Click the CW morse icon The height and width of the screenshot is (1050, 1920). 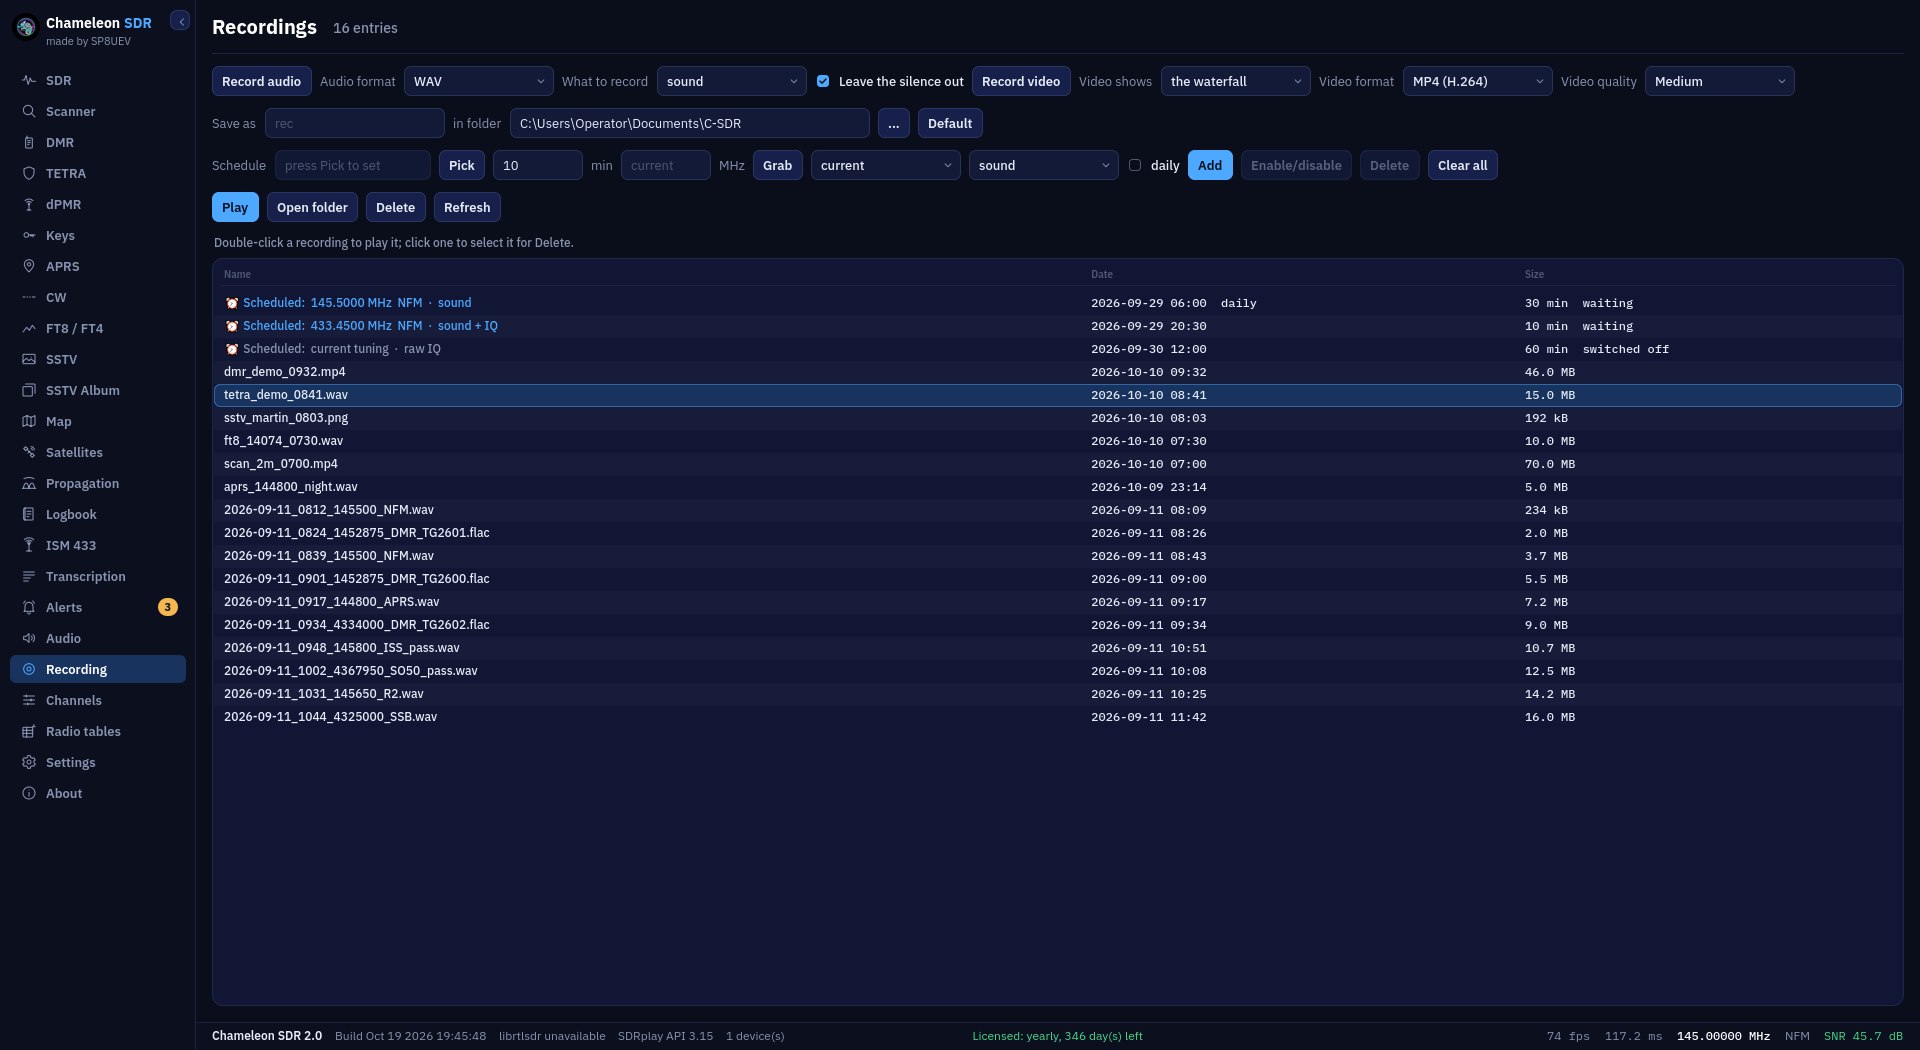(29, 298)
